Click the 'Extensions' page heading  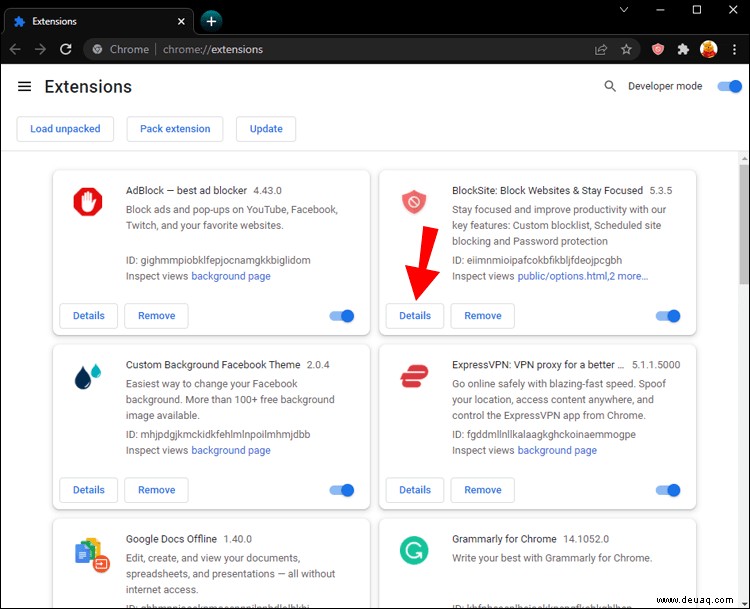[x=88, y=87]
